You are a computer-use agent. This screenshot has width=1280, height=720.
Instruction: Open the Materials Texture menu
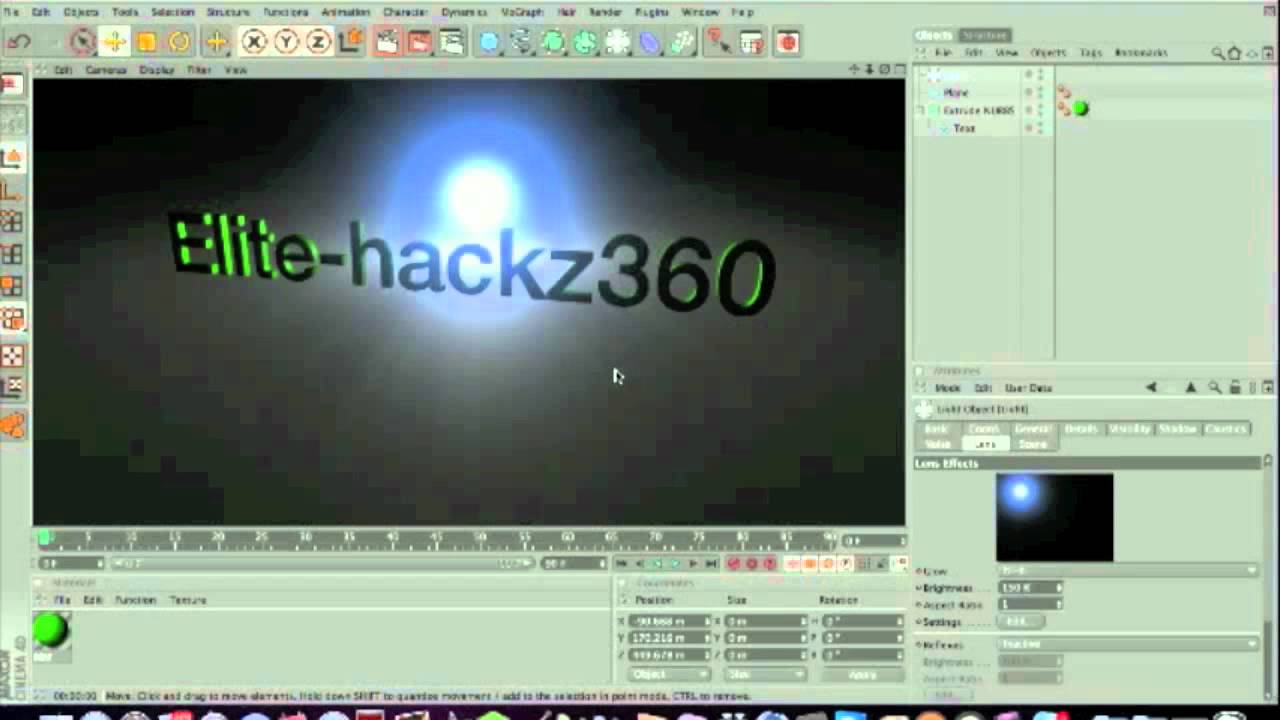(x=188, y=600)
